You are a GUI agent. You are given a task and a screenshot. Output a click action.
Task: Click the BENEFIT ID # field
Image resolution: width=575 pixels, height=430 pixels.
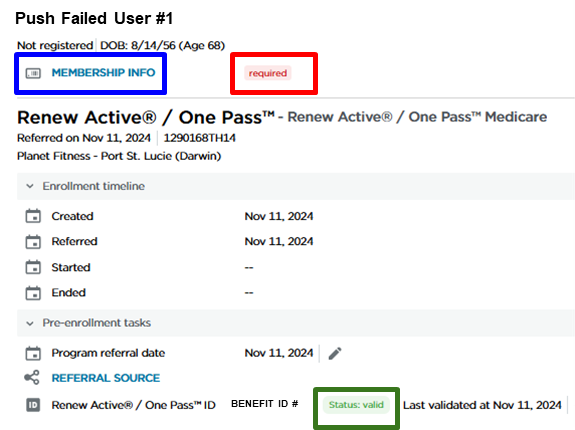coord(264,404)
